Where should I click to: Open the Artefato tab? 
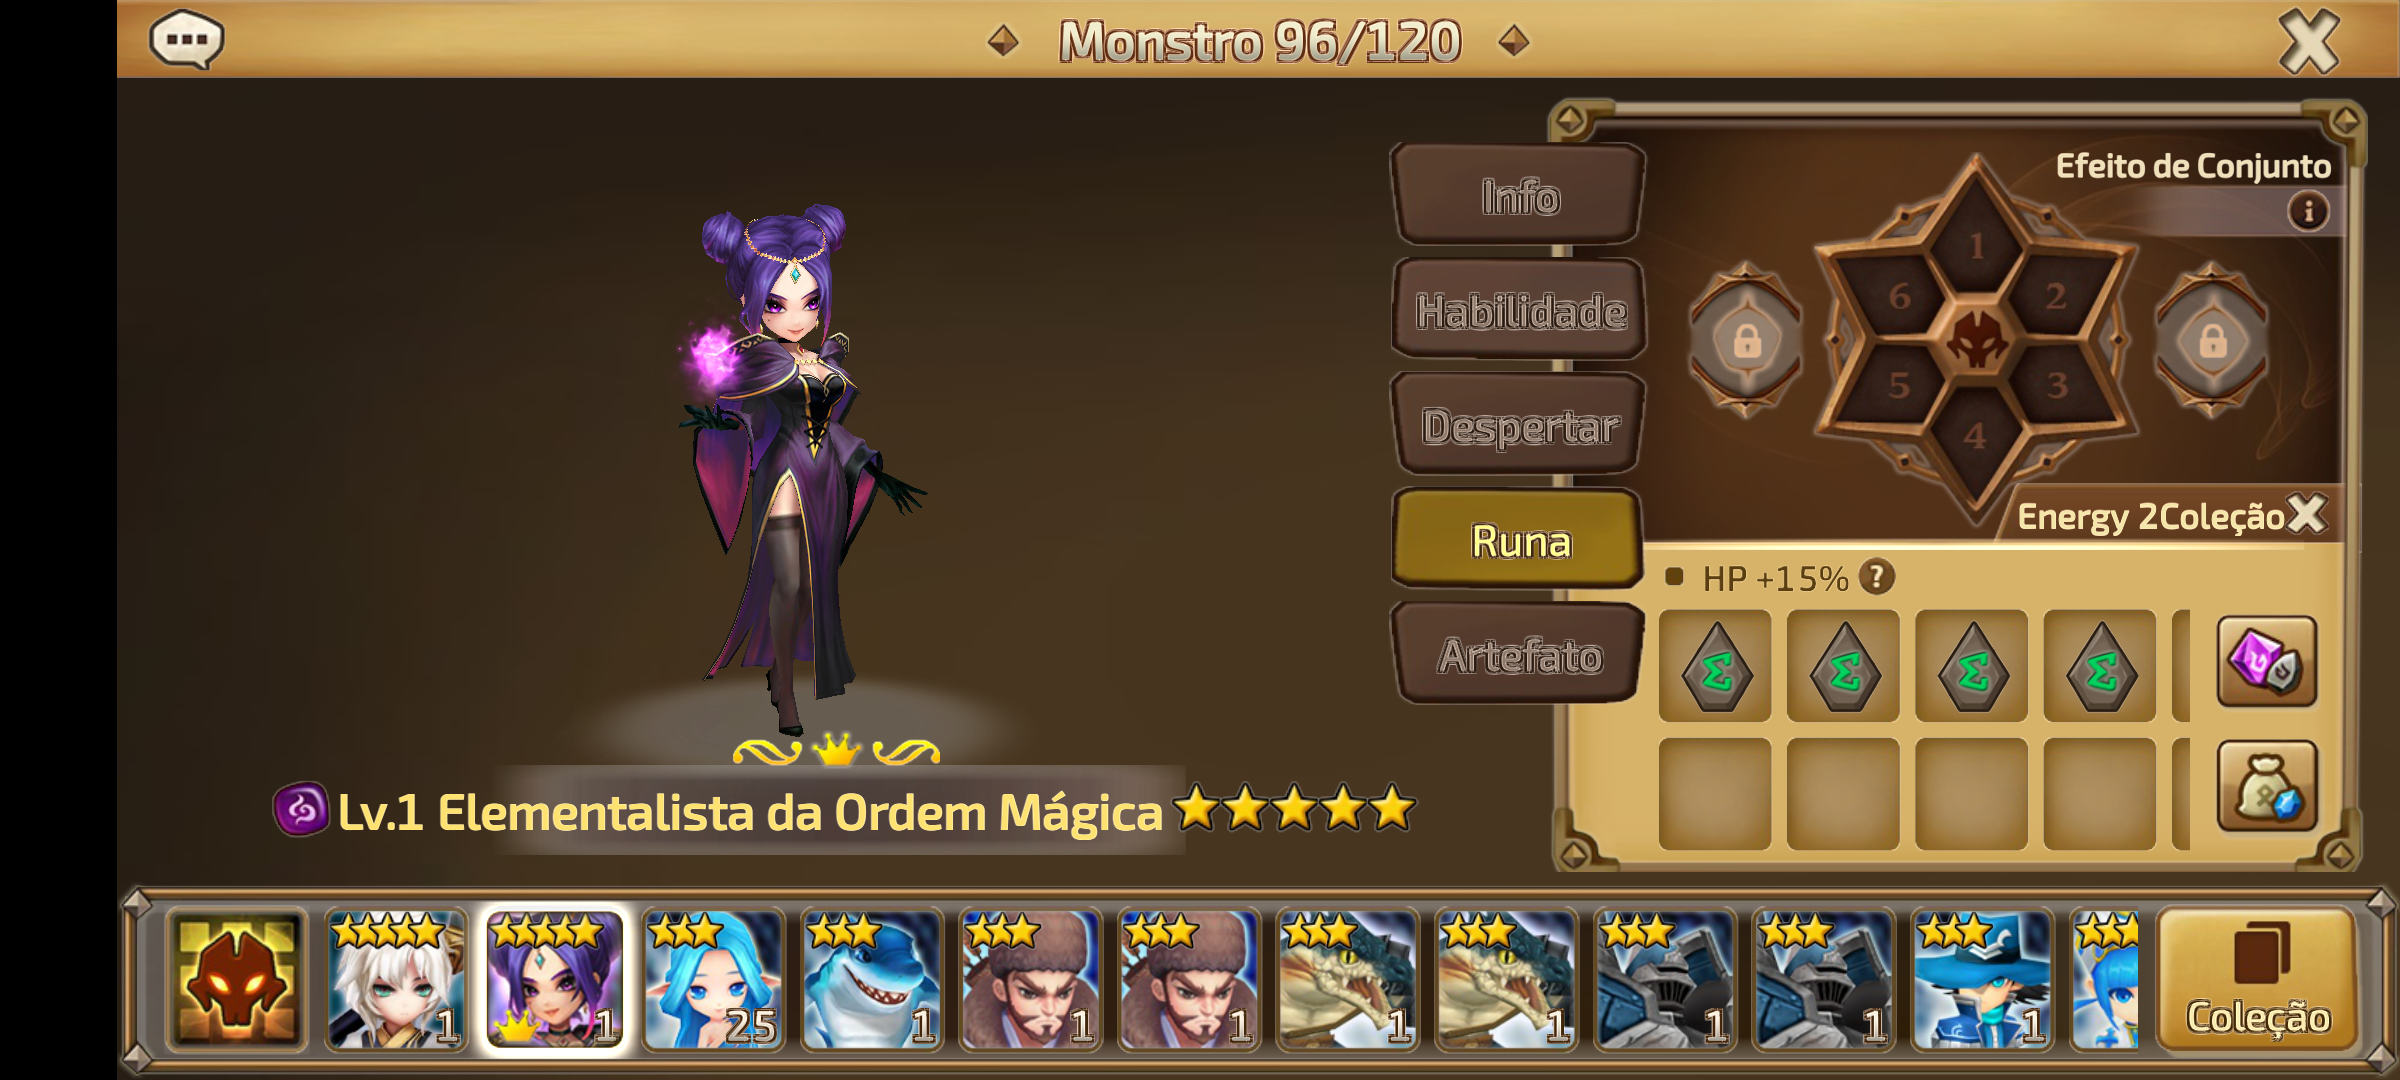pos(1519,655)
